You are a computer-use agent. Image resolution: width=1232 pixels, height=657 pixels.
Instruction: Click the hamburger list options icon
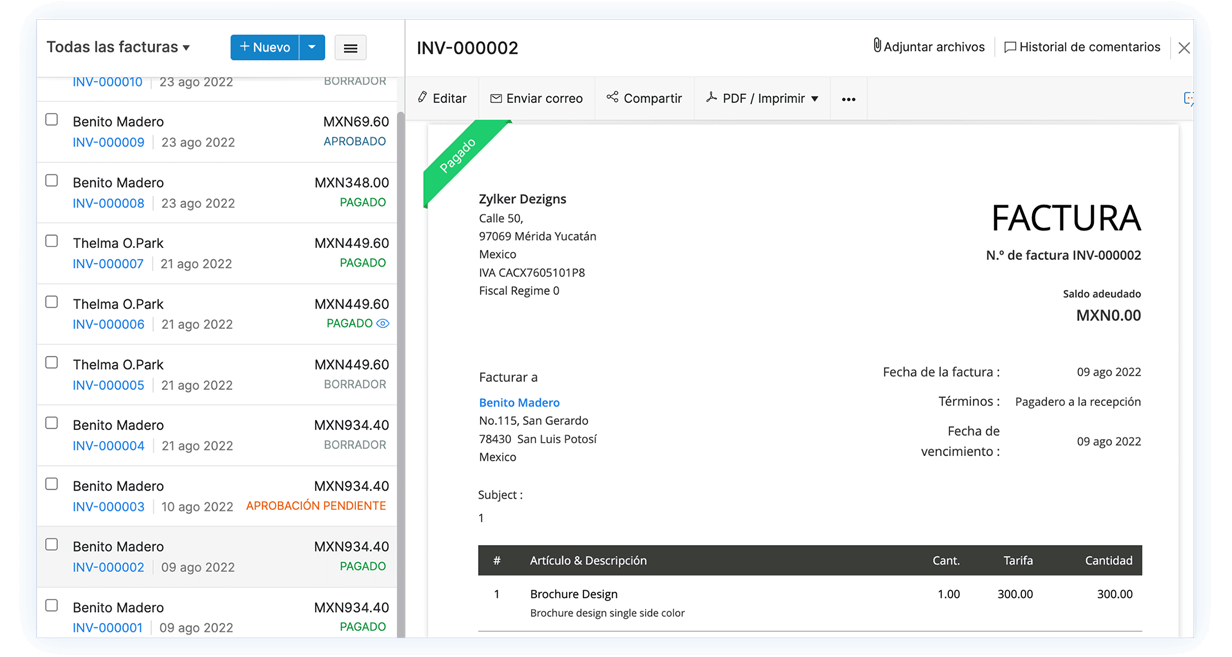coord(350,48)
